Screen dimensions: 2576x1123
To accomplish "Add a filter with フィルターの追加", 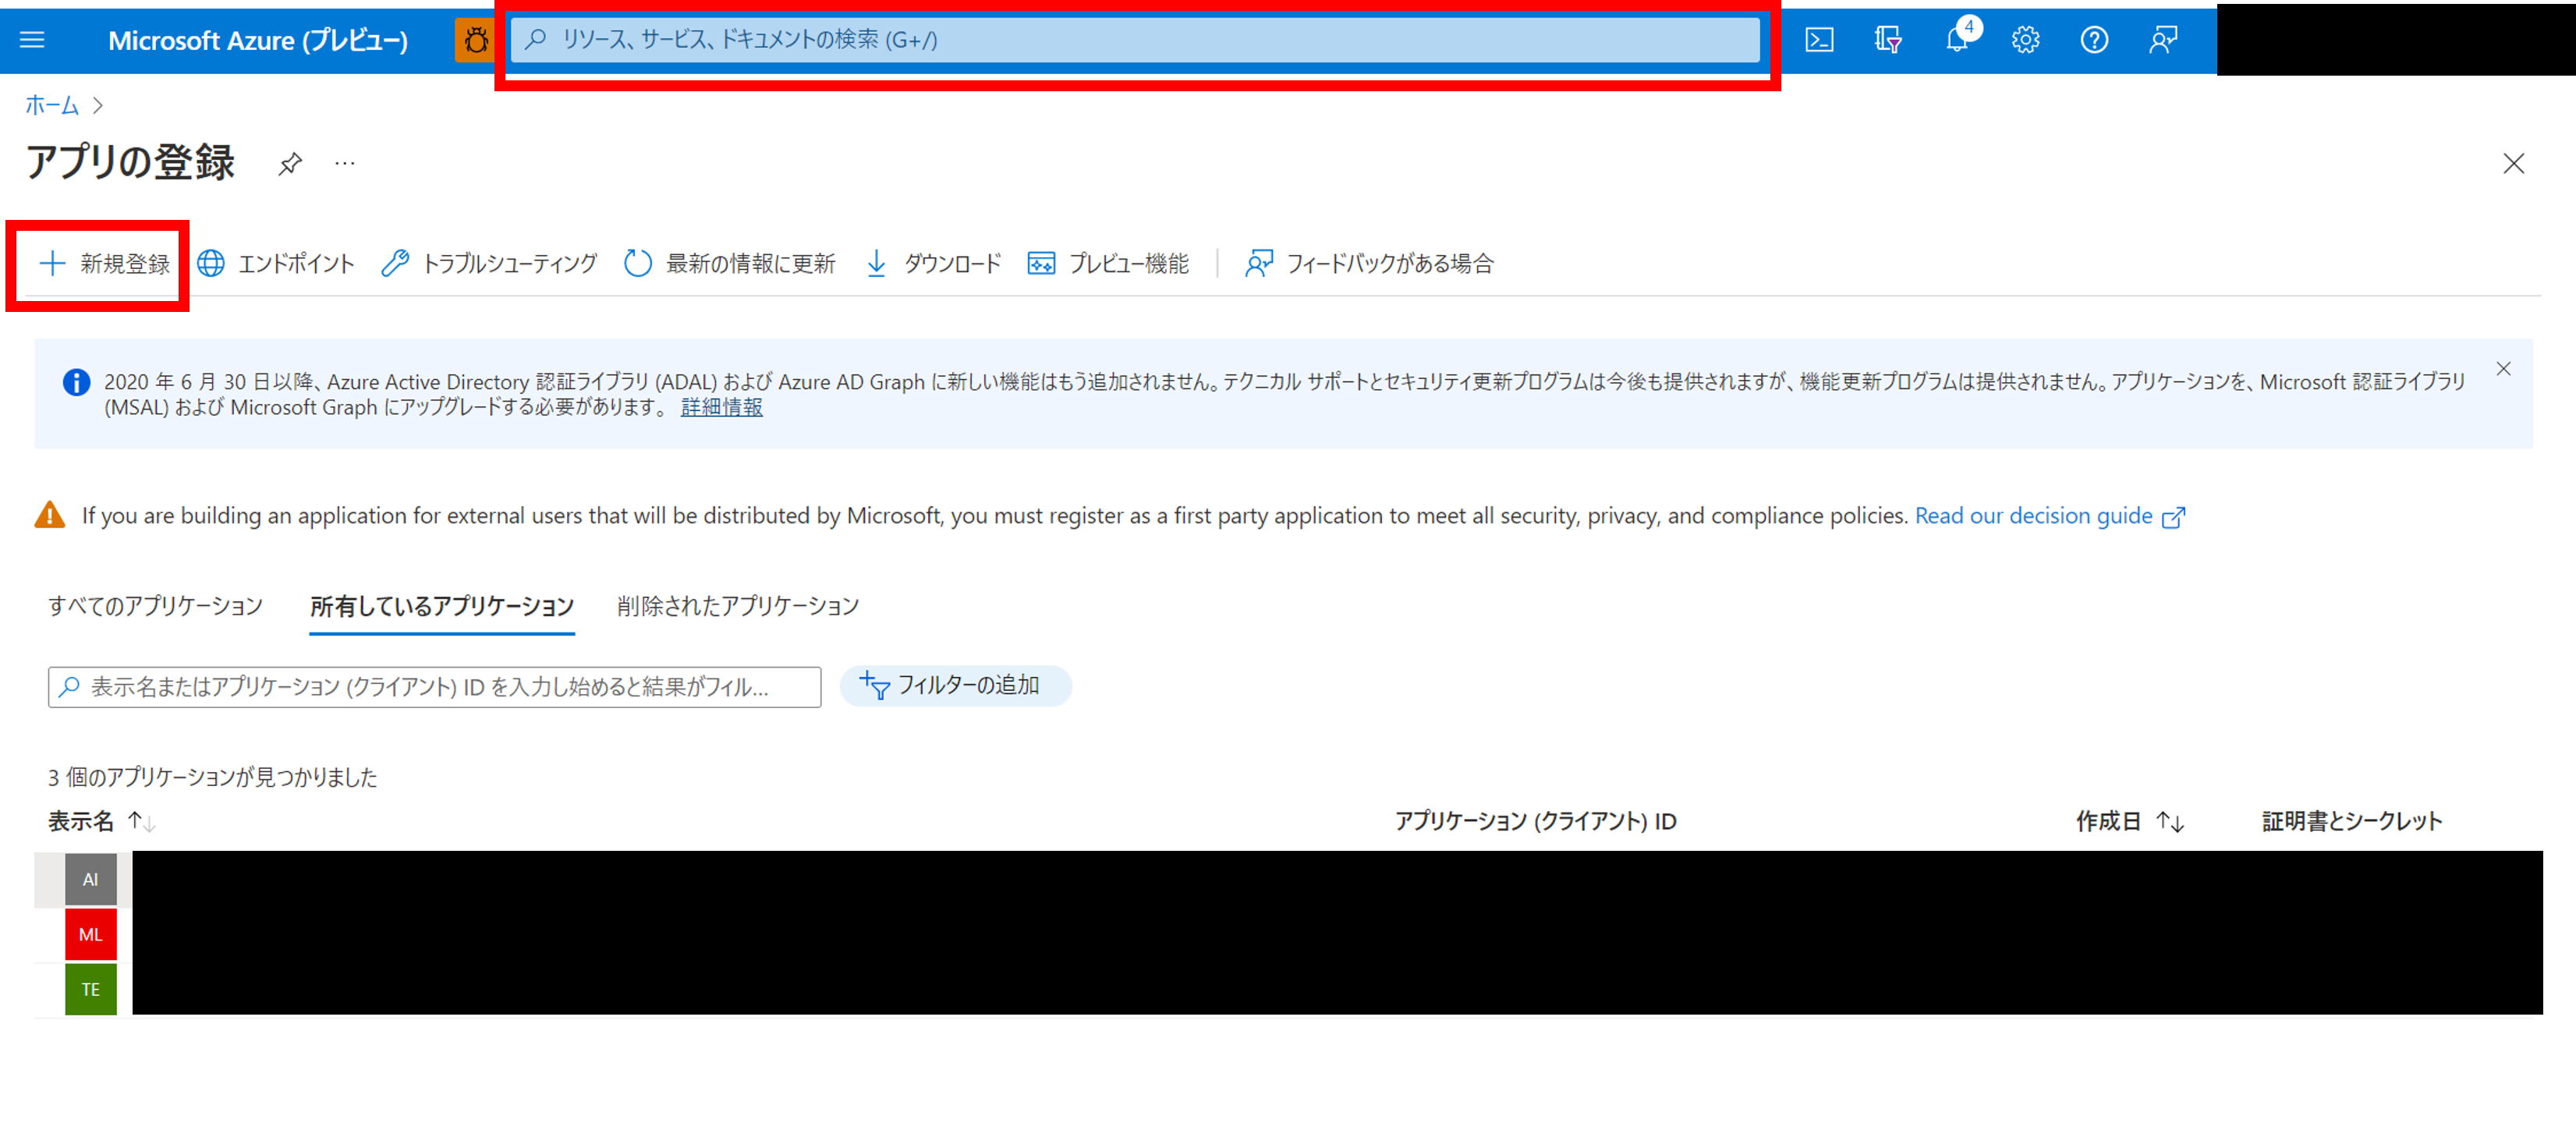I will 955,686.
